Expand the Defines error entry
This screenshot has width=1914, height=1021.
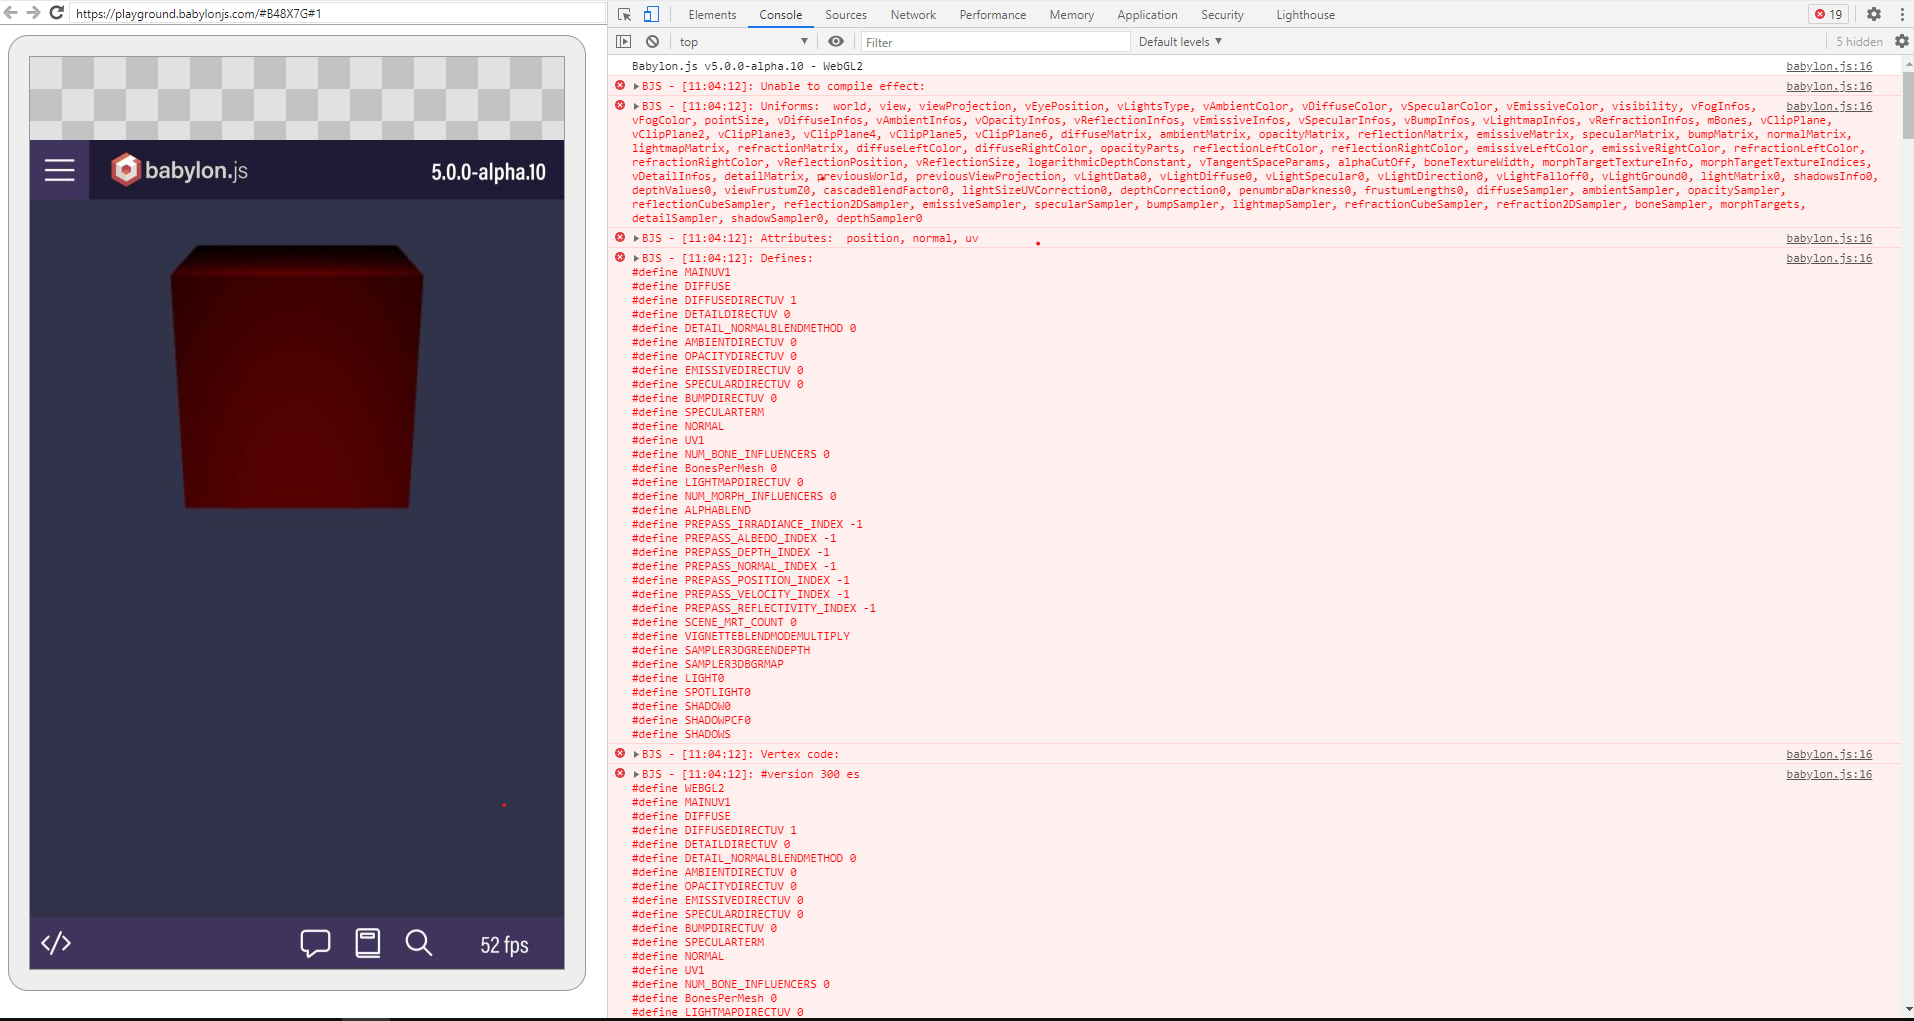tap(636, 258)
